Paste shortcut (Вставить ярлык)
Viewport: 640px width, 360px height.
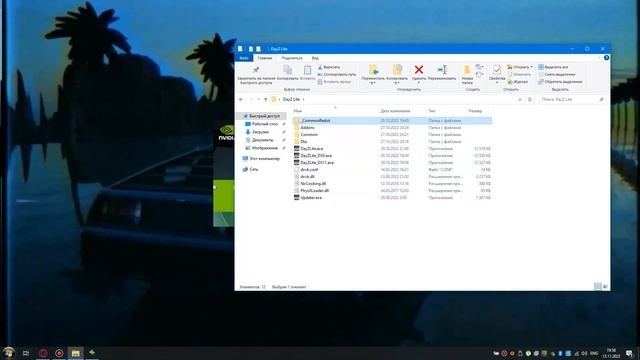click(334, 82)
